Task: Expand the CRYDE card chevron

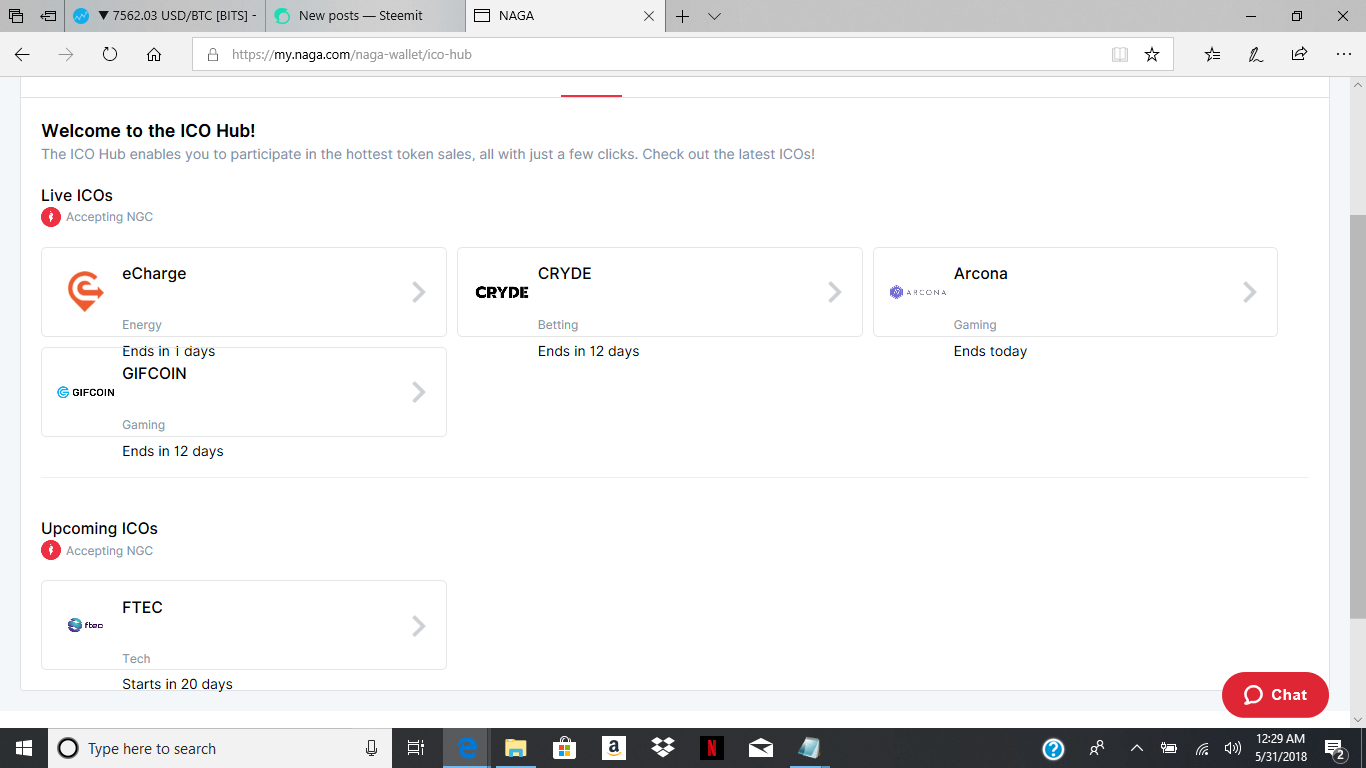Action: click(x=835, y=292)
